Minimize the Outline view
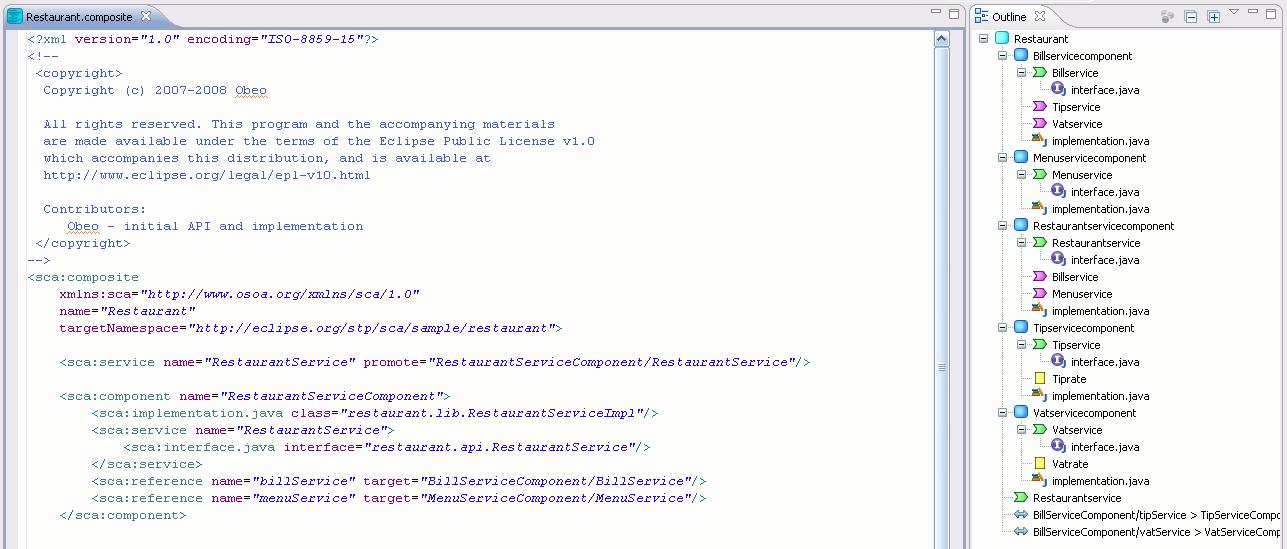 (1255, 12)
